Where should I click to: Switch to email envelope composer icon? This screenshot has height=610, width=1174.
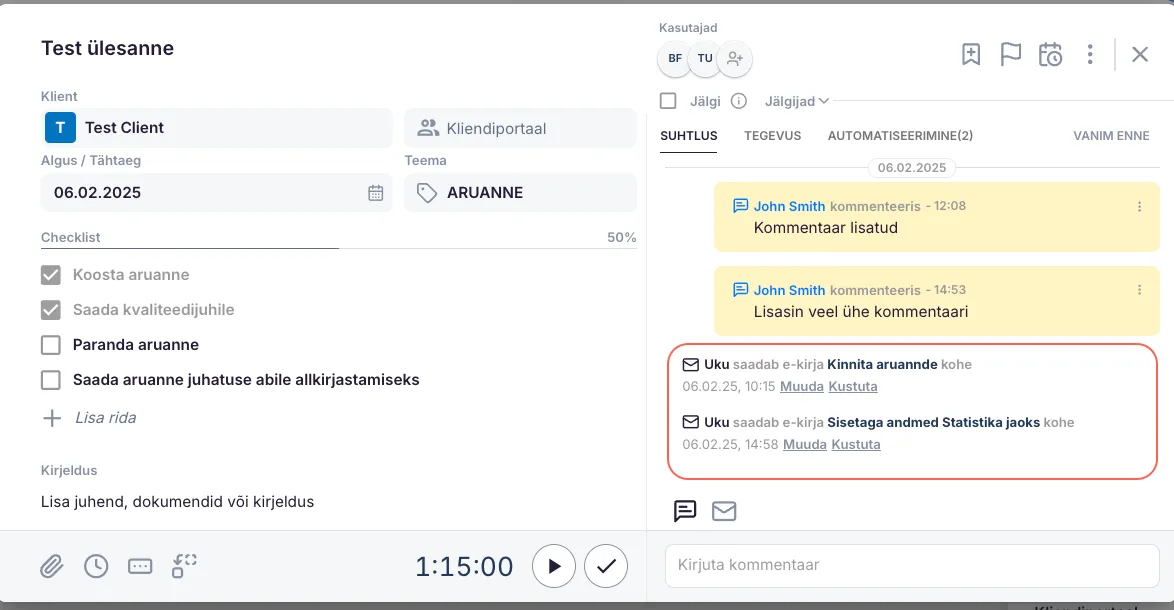[724, 511]
